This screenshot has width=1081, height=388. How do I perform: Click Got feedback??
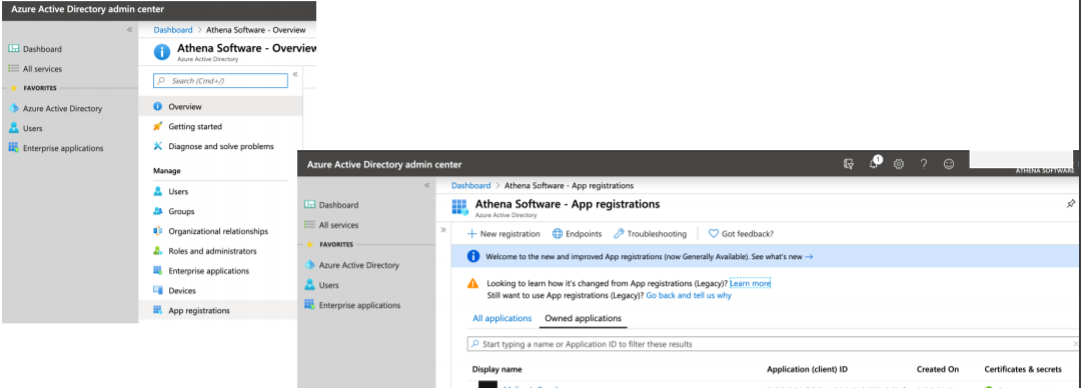coord(741,234)
